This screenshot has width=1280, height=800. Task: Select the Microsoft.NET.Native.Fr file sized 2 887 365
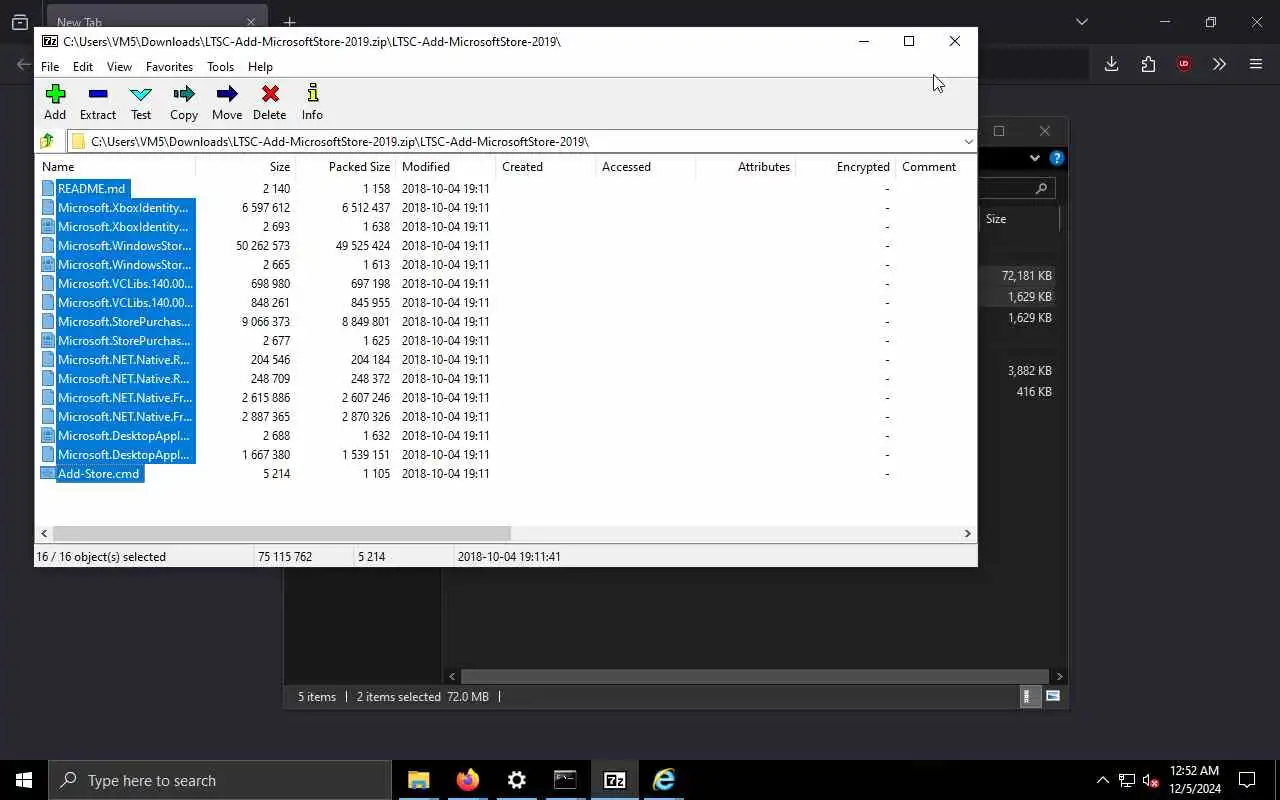coord(124,416)
